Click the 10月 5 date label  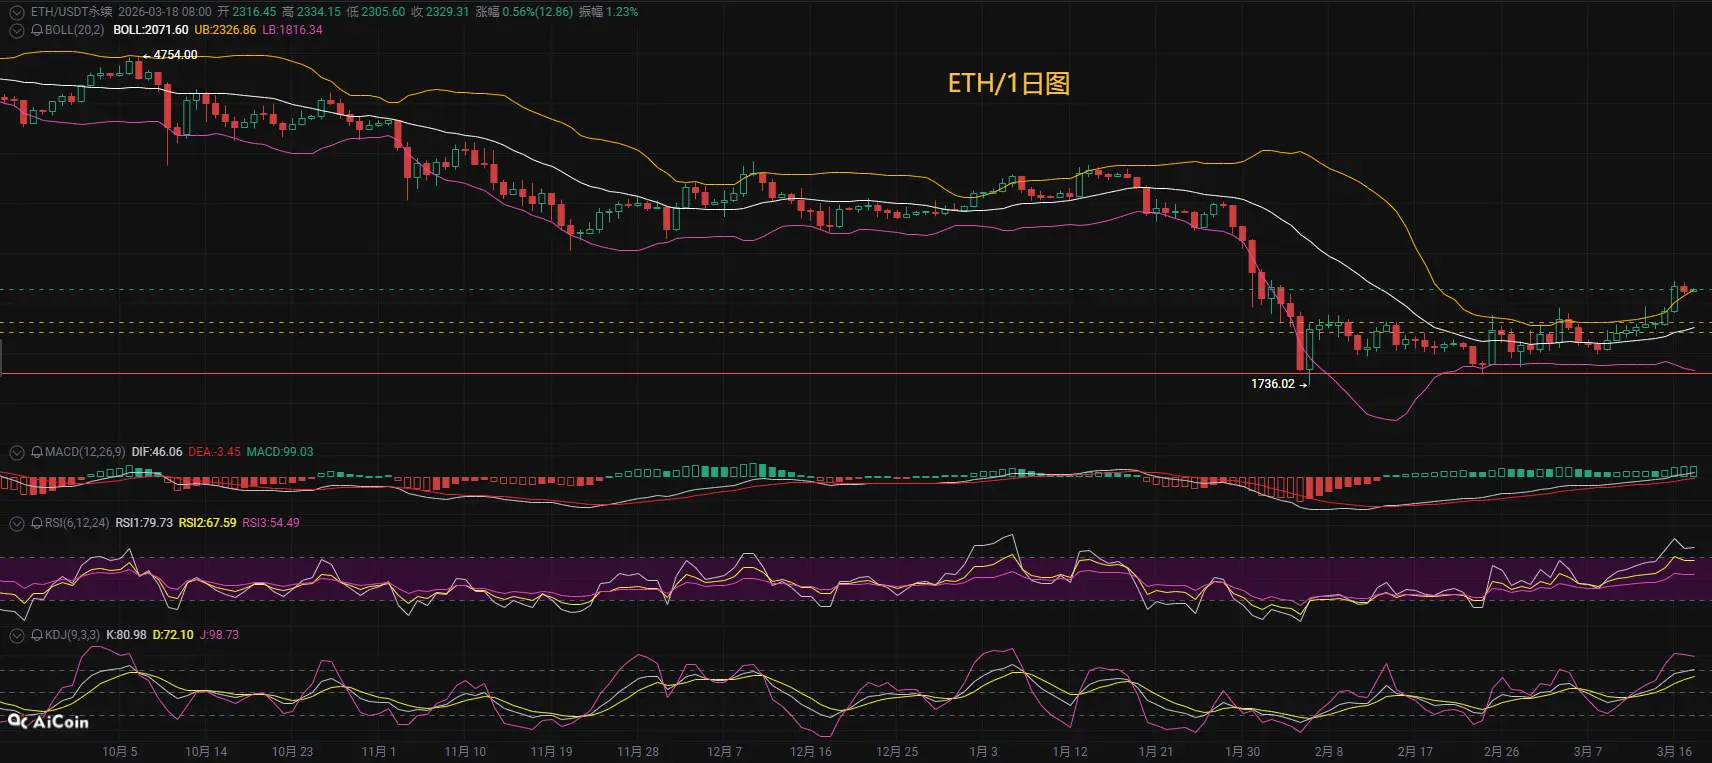[x=120, y=752]
